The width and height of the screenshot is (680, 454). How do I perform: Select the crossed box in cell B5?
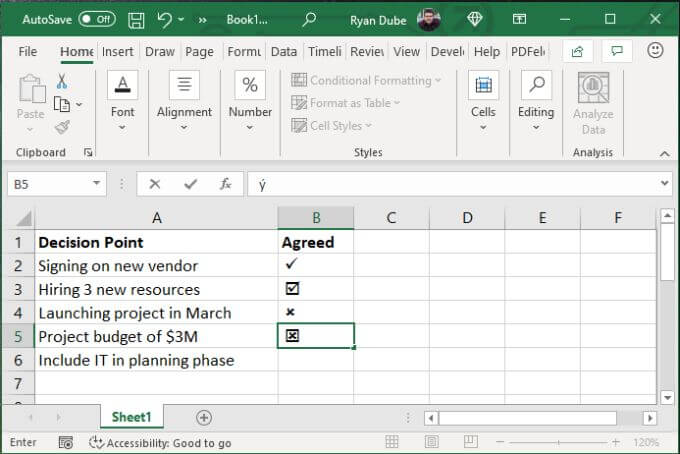click(292, 336)
